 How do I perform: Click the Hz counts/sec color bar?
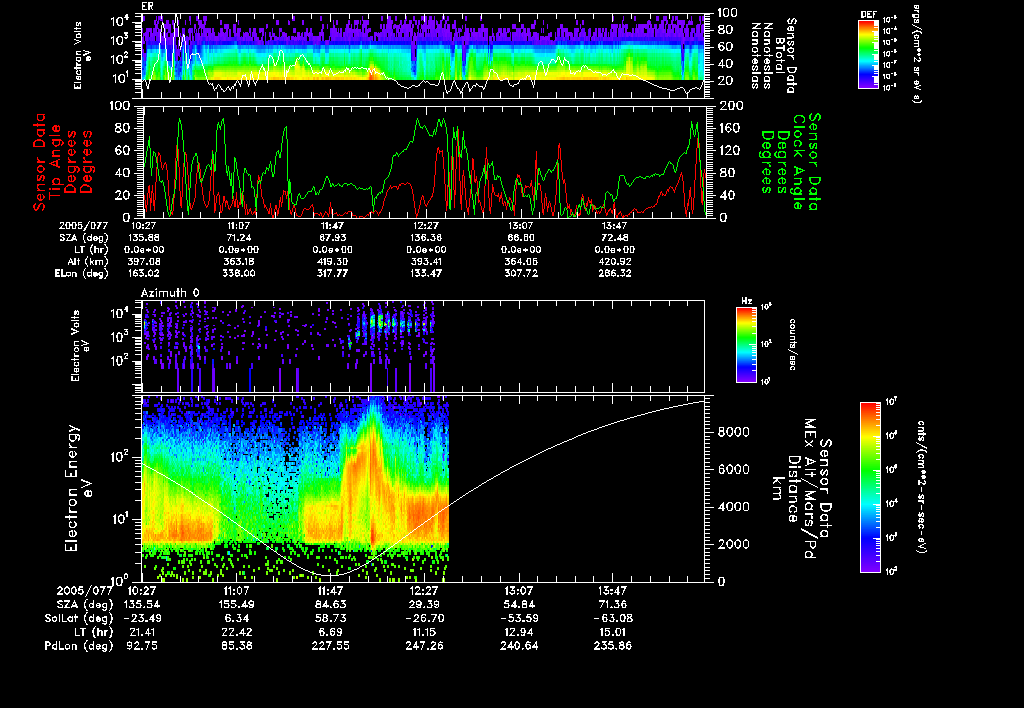pos(746,345)
